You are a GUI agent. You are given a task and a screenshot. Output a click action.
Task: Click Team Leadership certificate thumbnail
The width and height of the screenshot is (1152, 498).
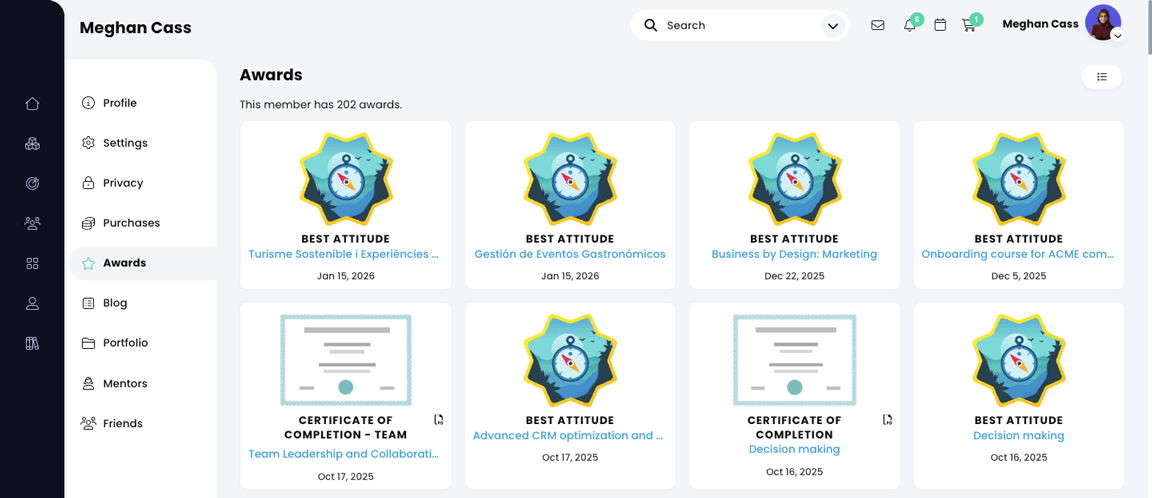(x=345, y=360)
